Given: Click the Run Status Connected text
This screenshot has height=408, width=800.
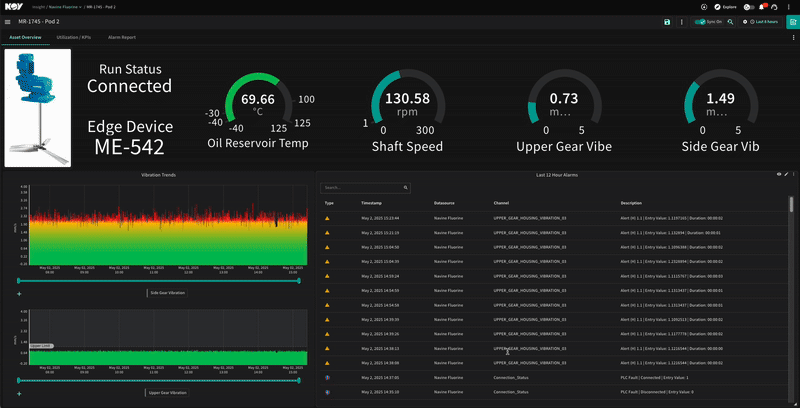Looking at the screenshot, I should pos(130,79).
